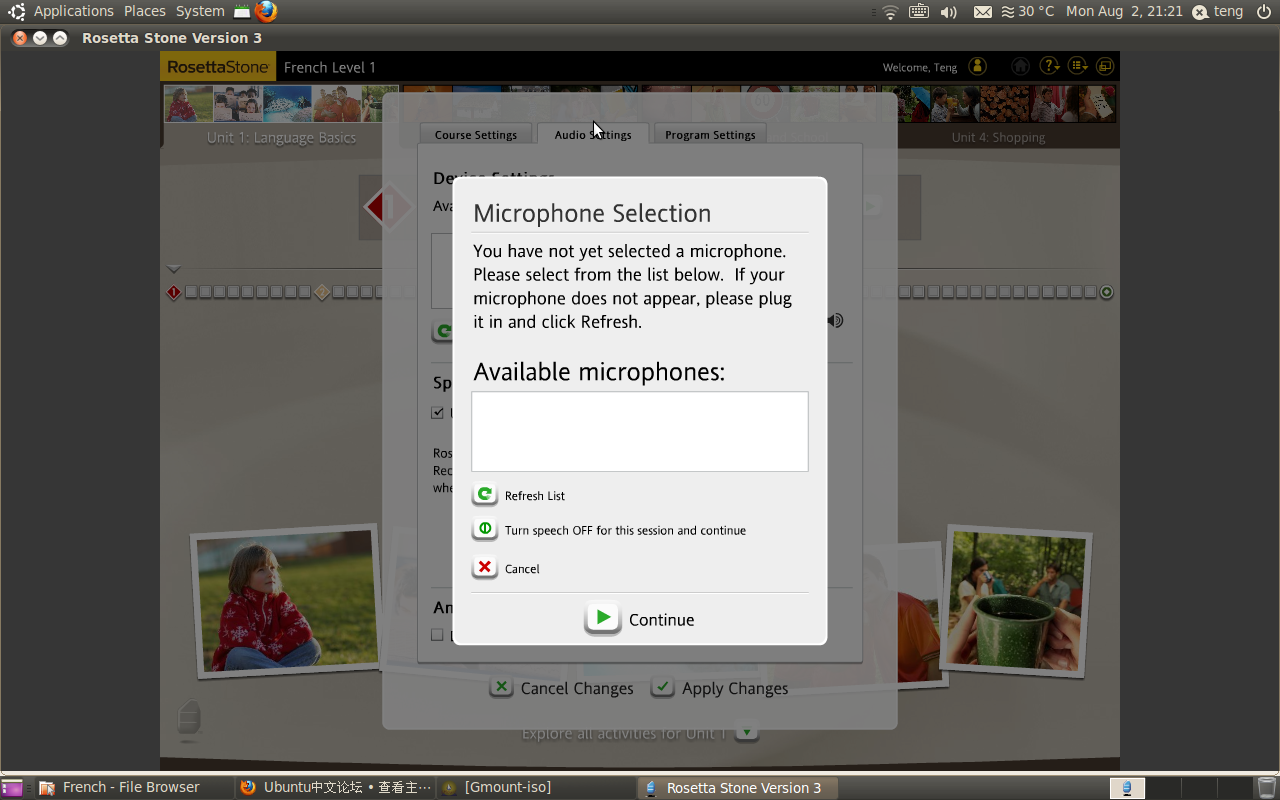
Task: Click Apply Changes in the settings panel
Action: point(720,688)
